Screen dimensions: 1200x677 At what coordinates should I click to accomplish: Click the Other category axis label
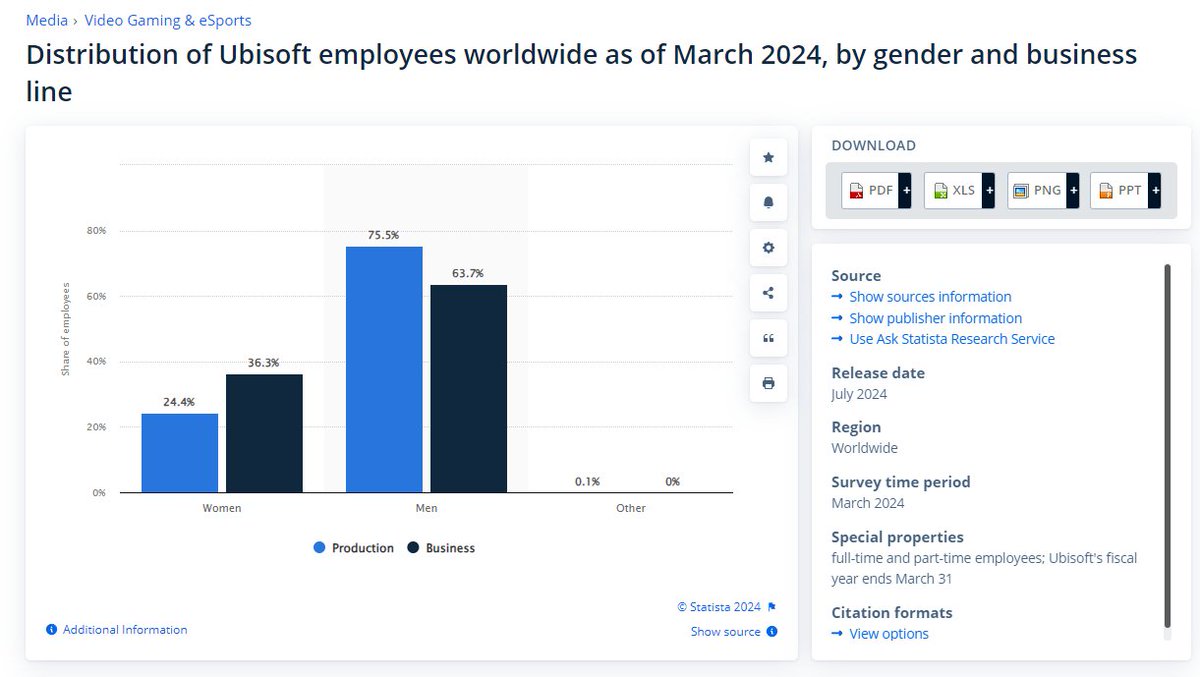pyautogui.click(x=631, y=508)
